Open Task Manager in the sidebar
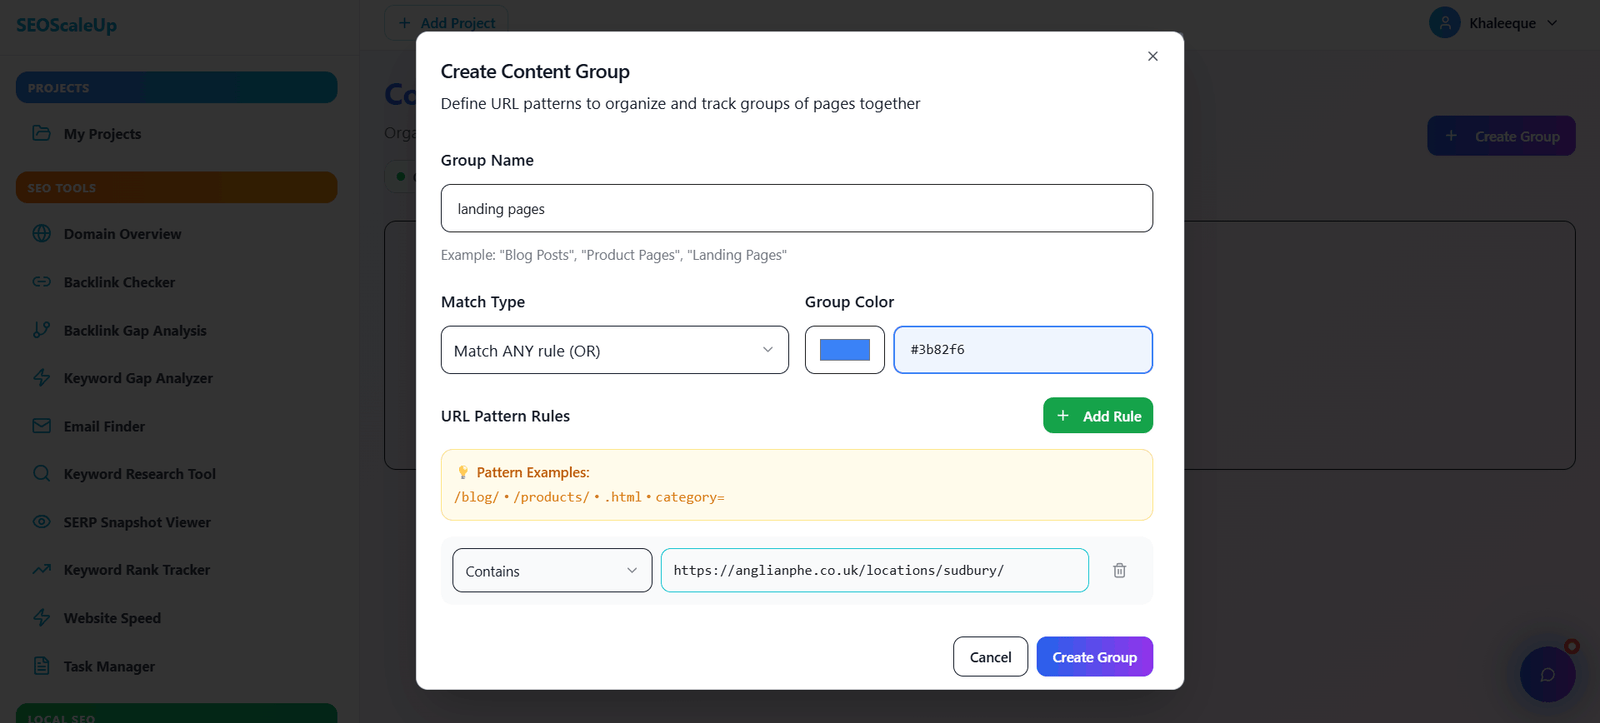Image resolution: width=1600 pixels, height=723 pixels. (x=109, y=666)
